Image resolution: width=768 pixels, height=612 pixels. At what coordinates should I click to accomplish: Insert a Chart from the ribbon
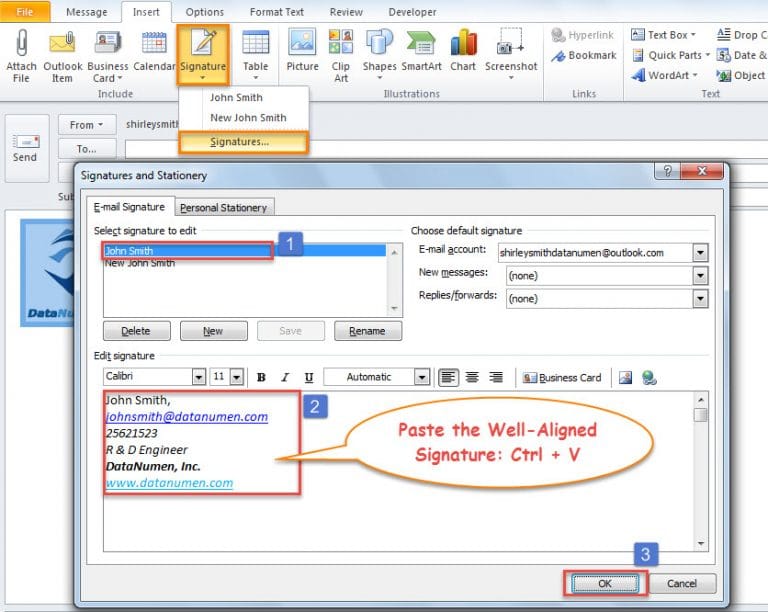pyautogui.click(x=463, y=51)
